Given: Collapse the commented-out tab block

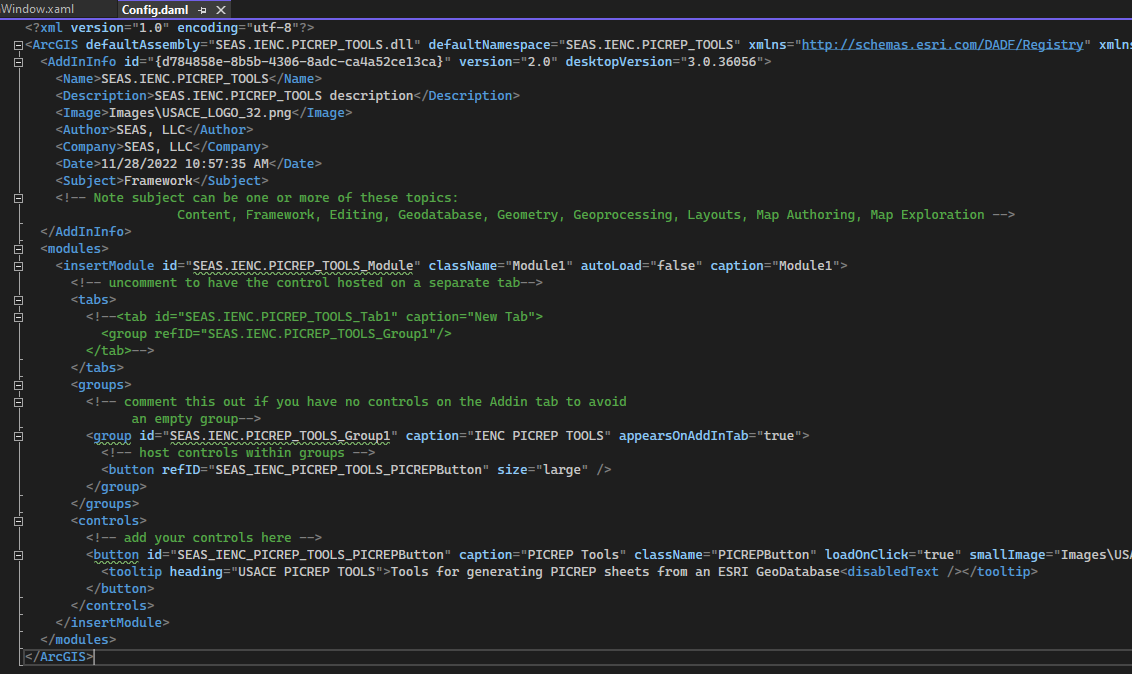Looking at the screenshot, I should pos(17,316).
